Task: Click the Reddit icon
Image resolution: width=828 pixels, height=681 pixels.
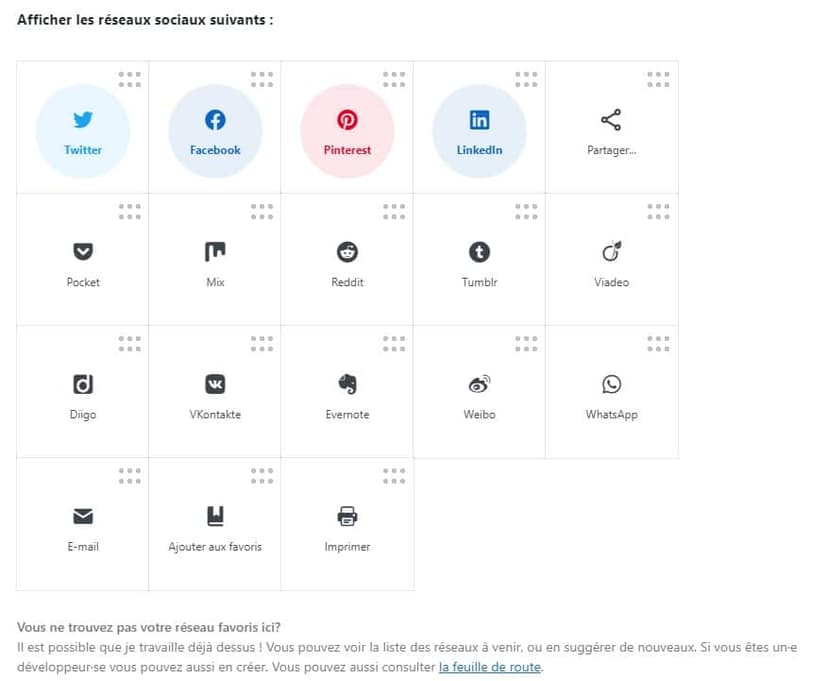Action: pyautogui.click(x=347, y=252)
